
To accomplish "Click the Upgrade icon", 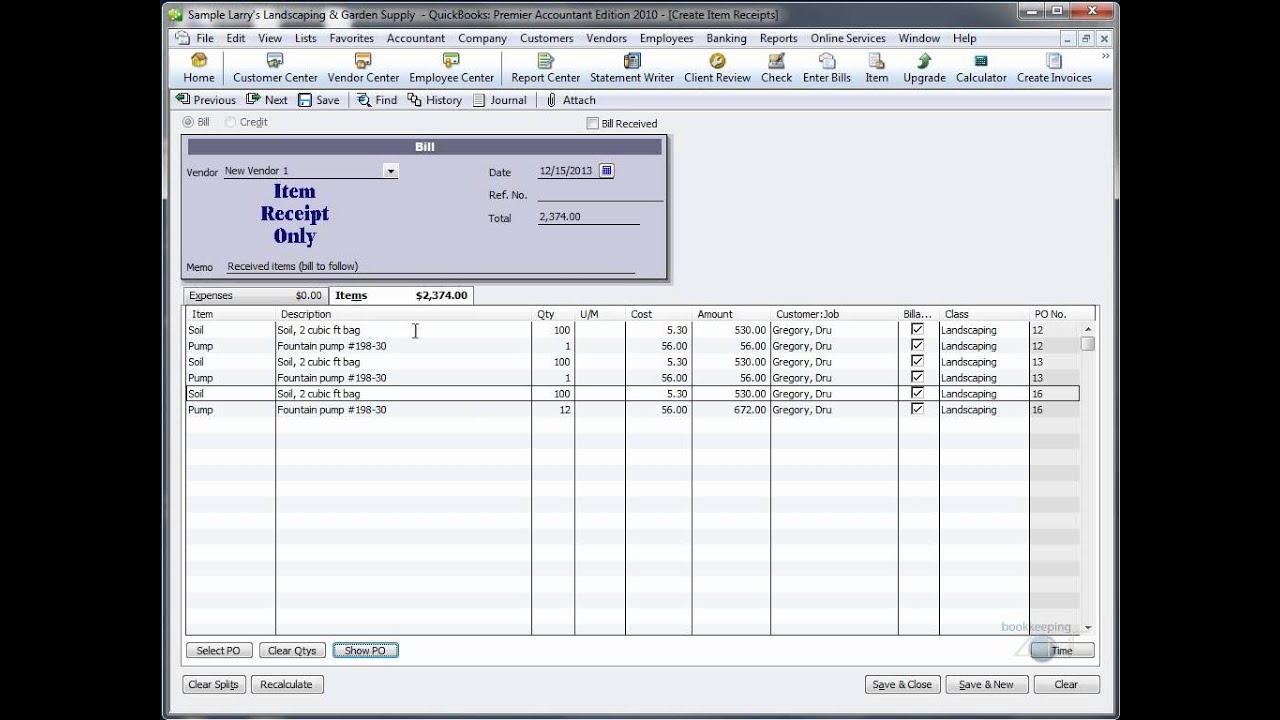I will [x=924, y=68].
